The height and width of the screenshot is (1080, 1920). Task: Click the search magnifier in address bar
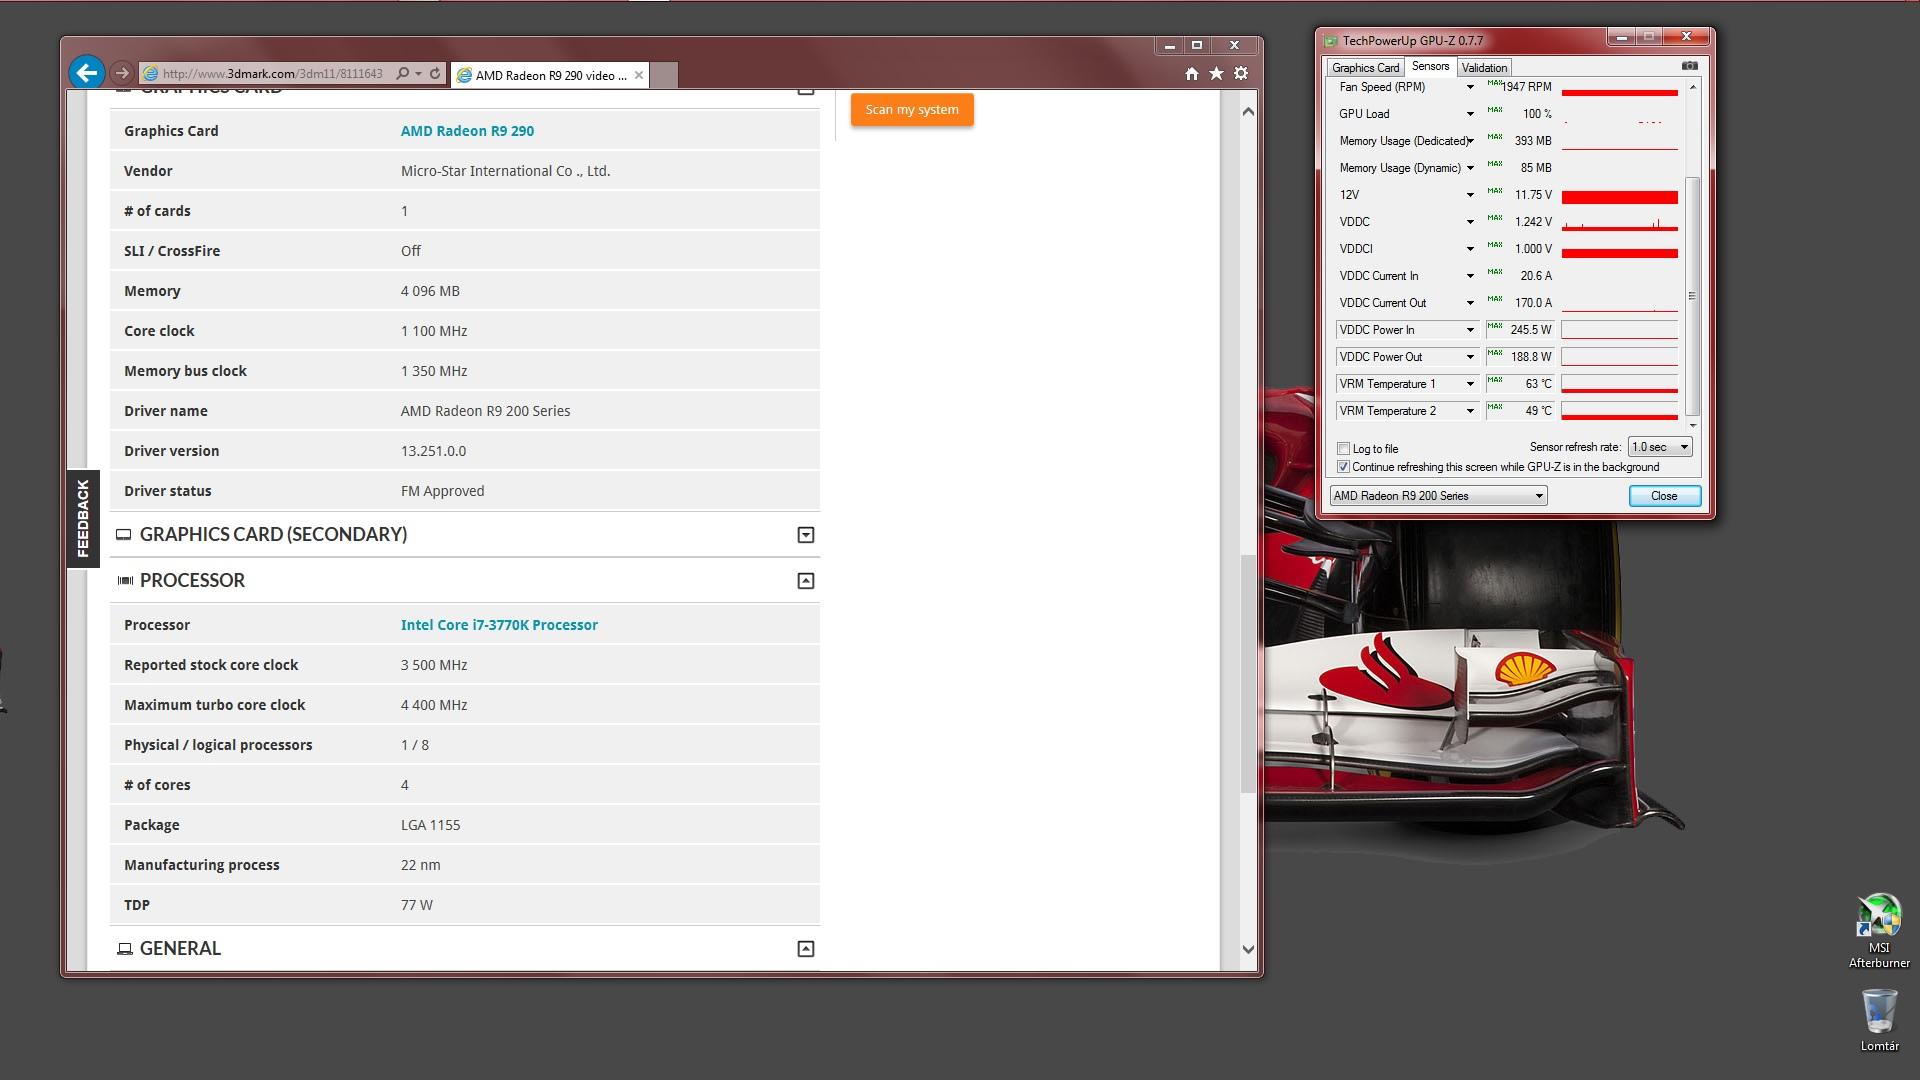point(402,74)
